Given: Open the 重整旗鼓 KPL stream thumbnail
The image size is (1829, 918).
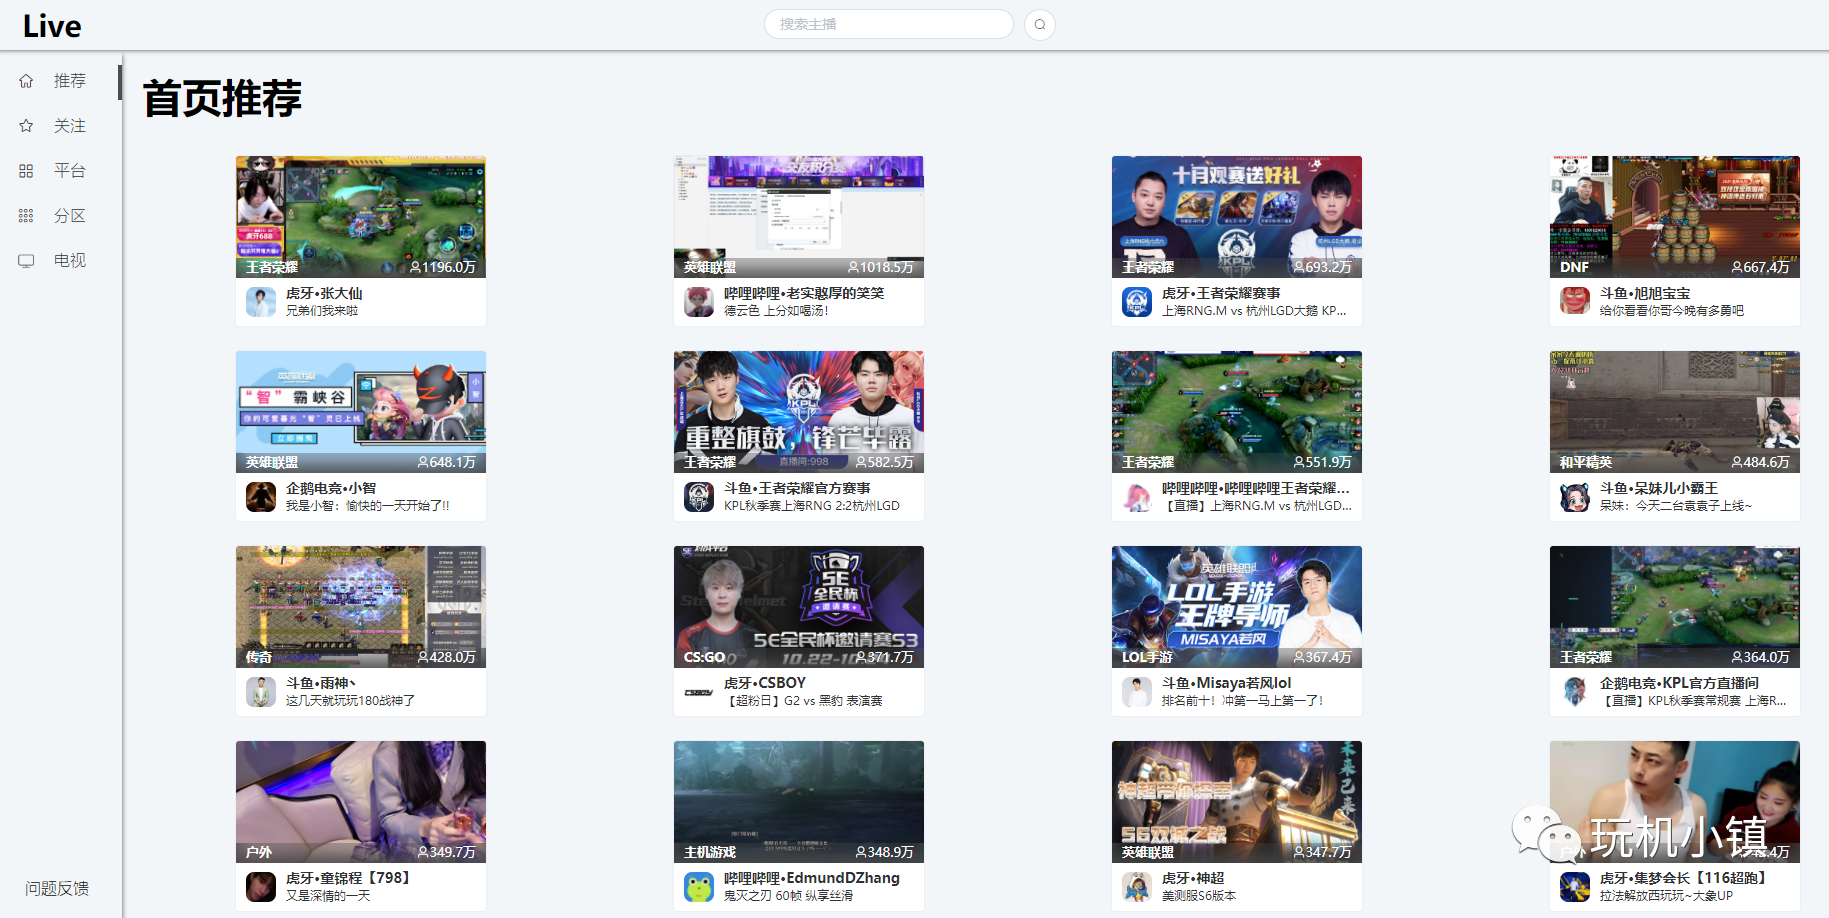Looking at the screenshot, I should 799,412.
